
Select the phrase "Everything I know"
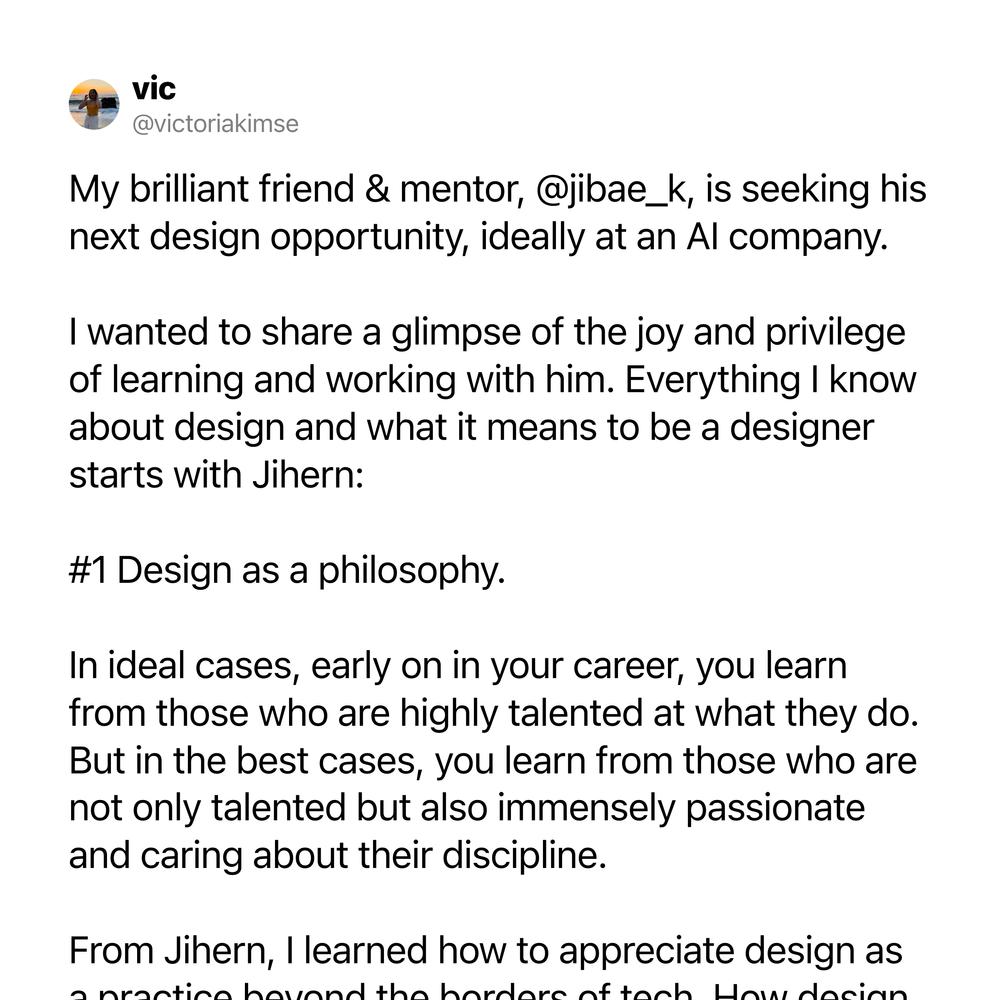pyautogui.click(x=770, y=380)
